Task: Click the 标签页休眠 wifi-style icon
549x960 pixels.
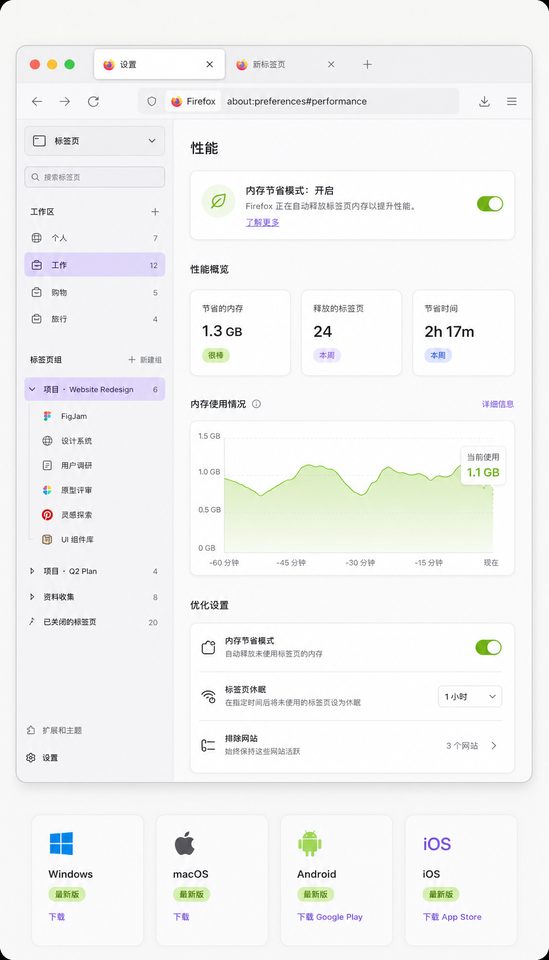Action: pyautogui.click(x=208, y=697)
